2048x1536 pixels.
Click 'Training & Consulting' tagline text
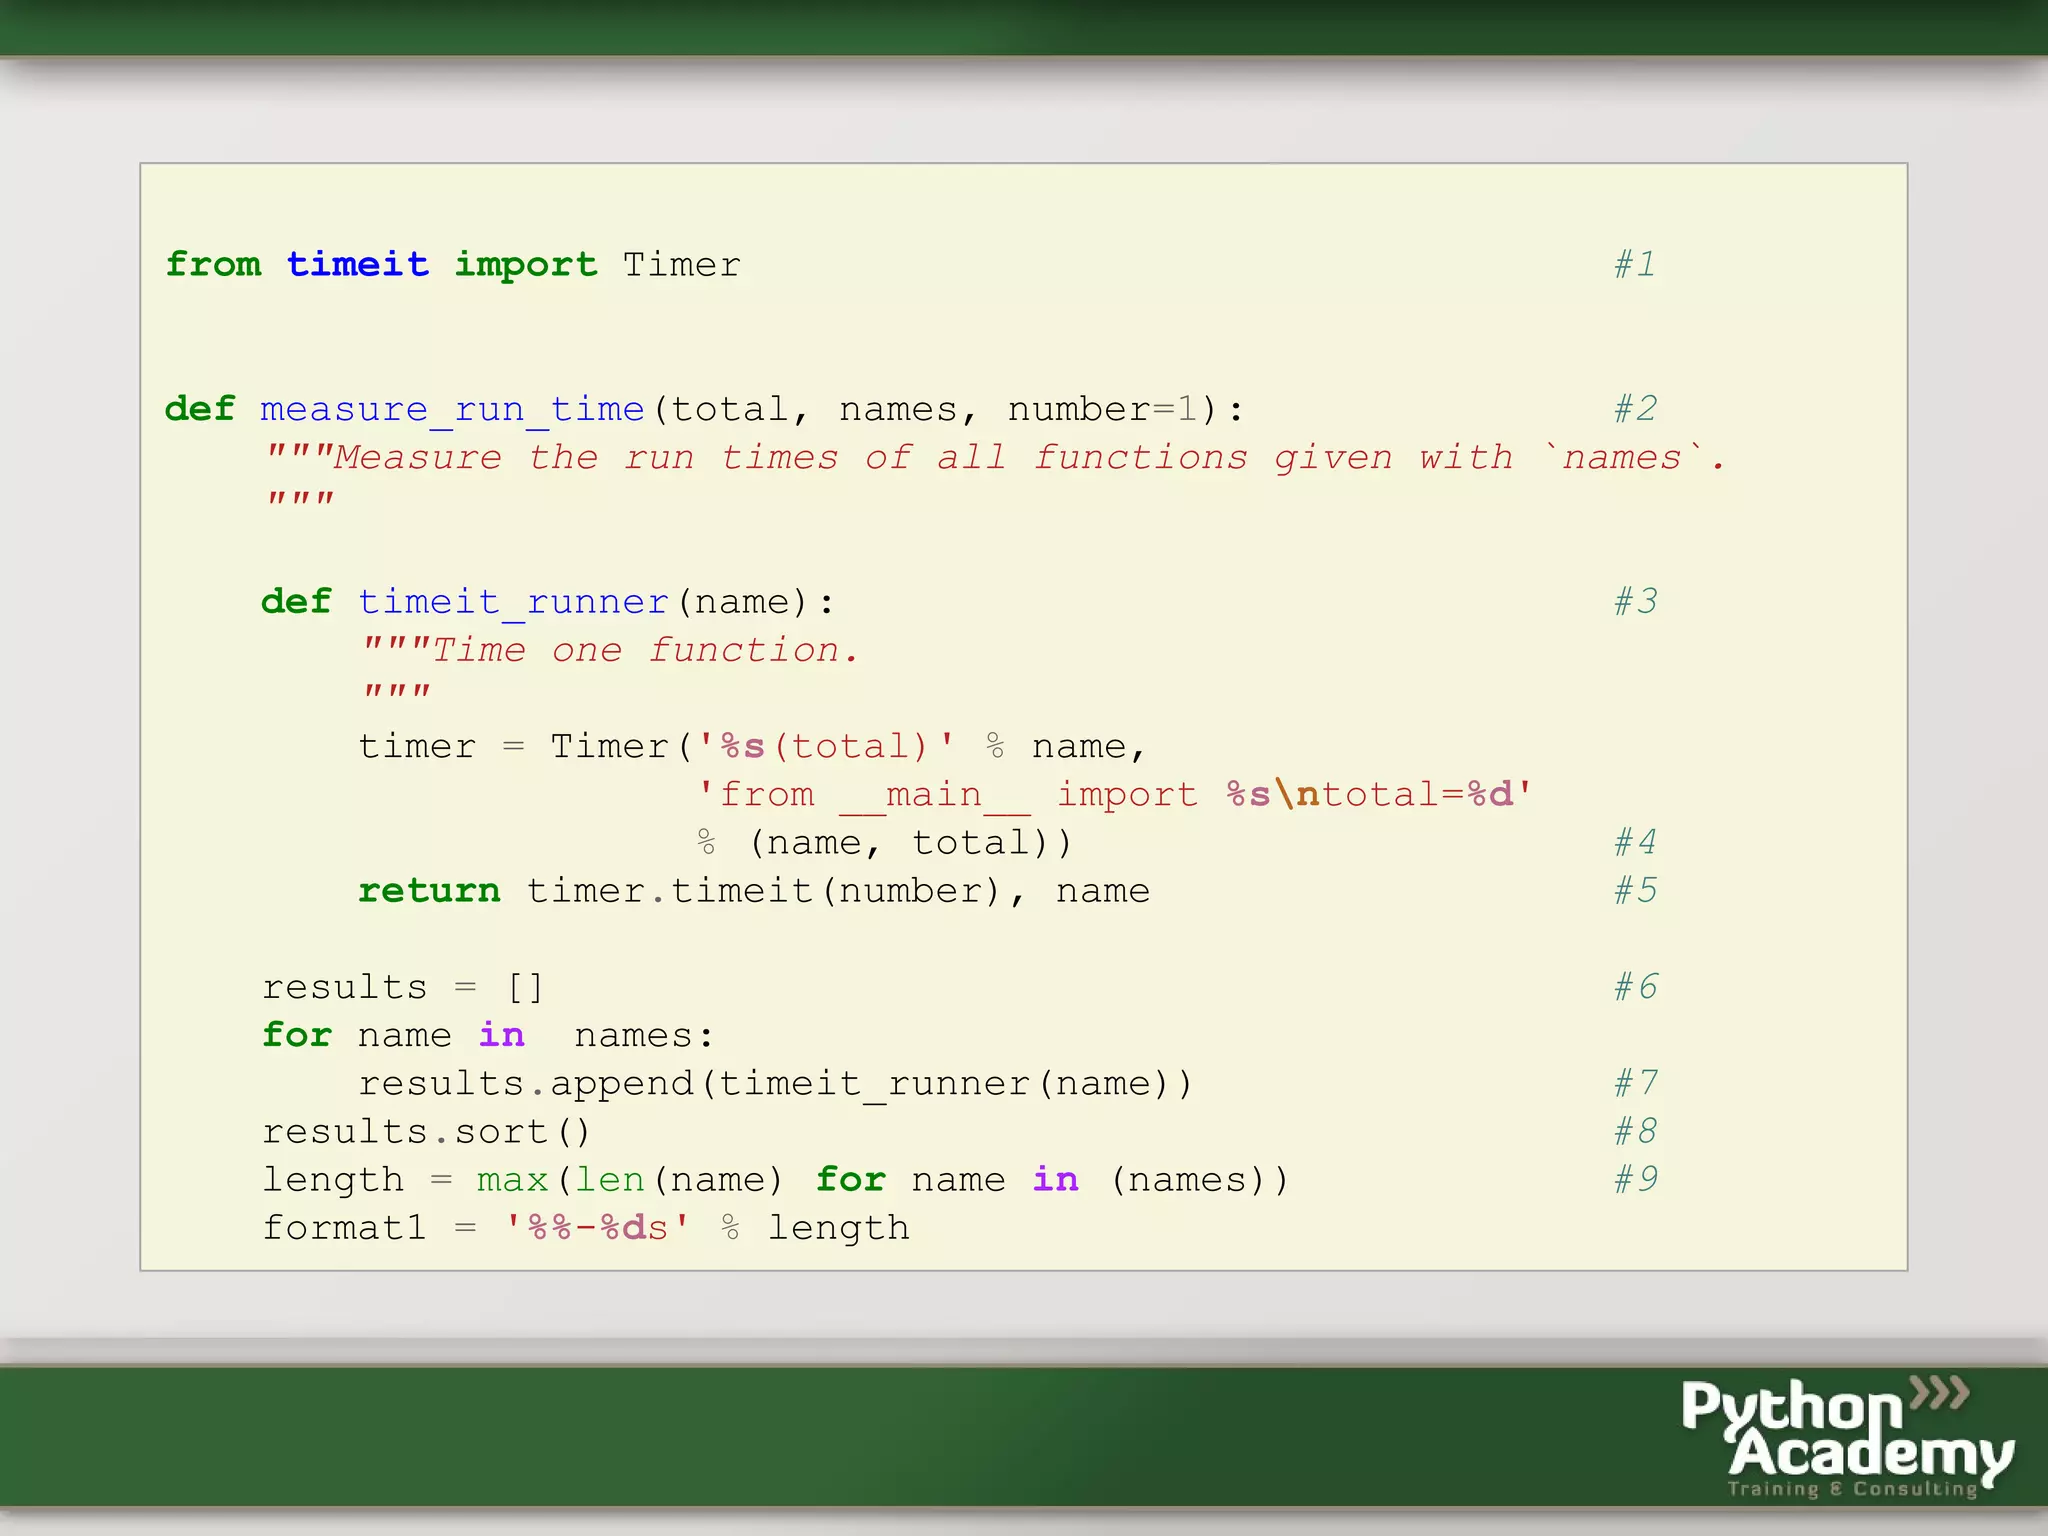coord(1853,1489)
